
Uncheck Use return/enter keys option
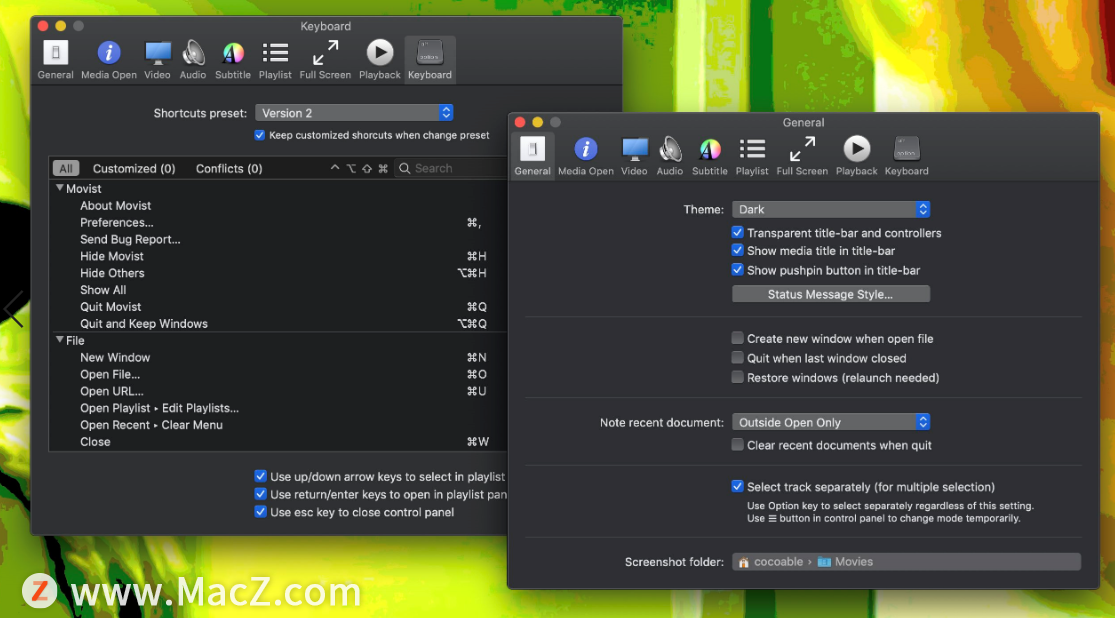(260, 494)
